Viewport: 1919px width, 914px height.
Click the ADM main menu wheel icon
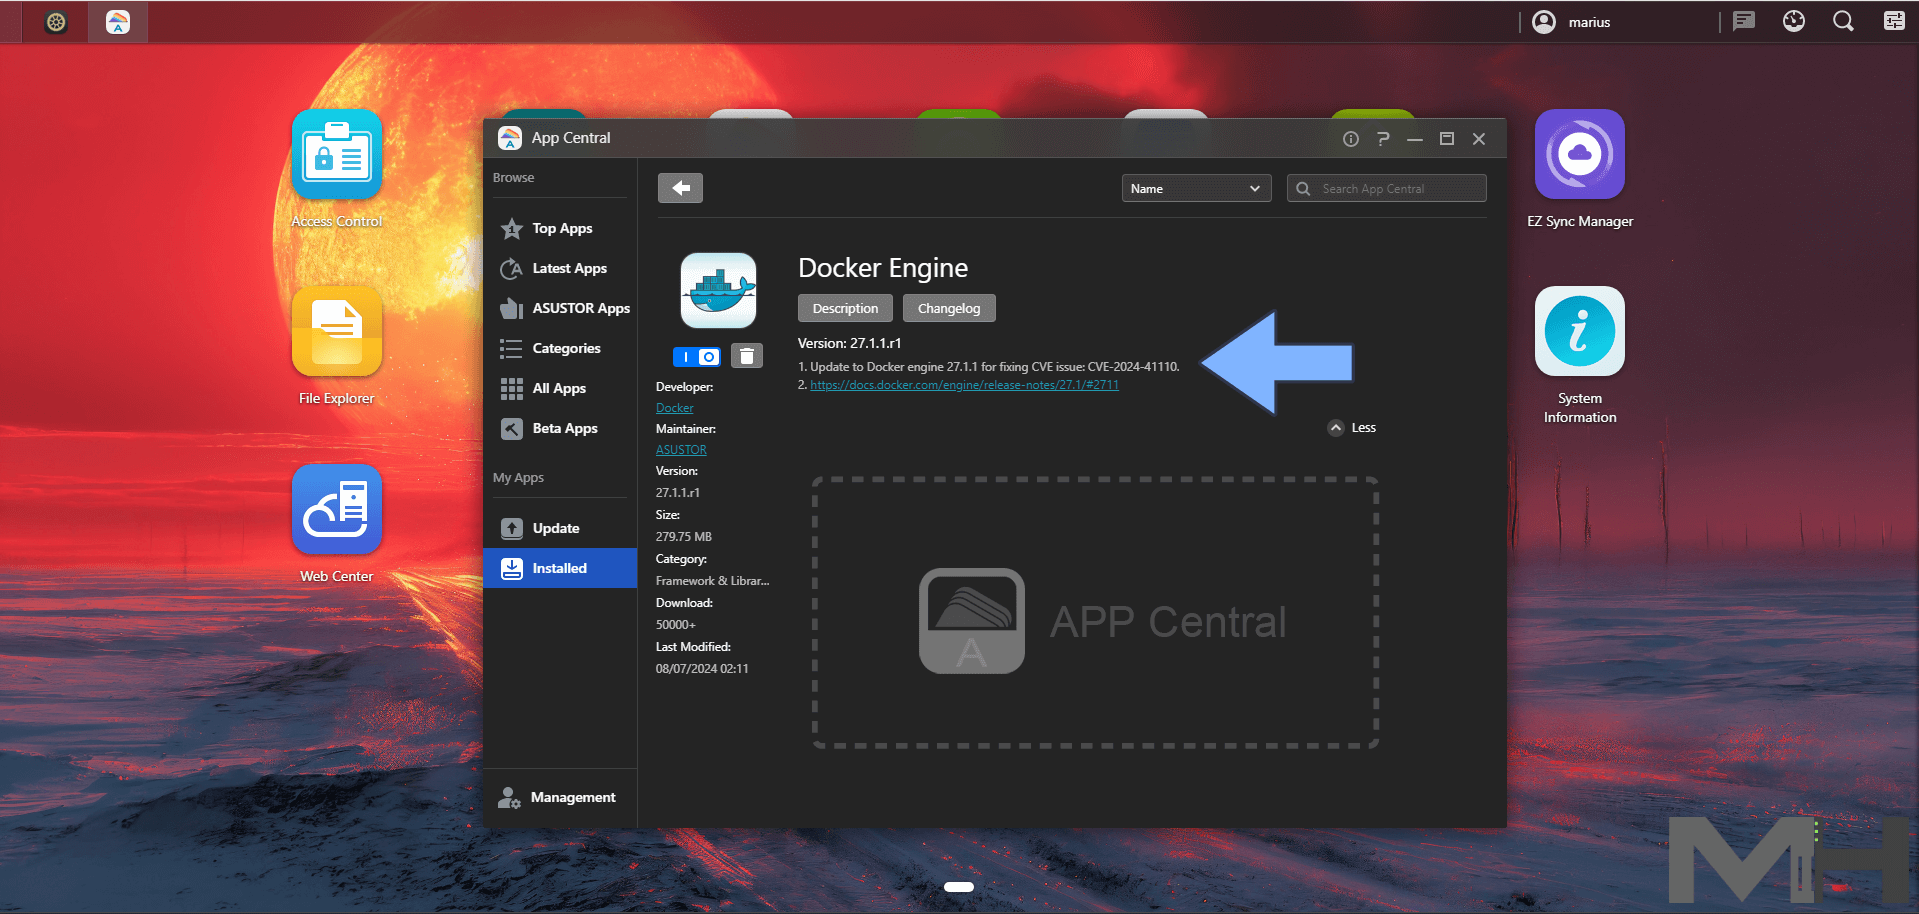[x=57, y=22]
